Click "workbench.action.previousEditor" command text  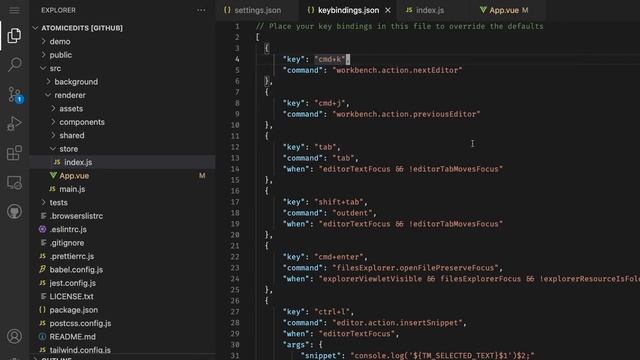coord(406,114)
